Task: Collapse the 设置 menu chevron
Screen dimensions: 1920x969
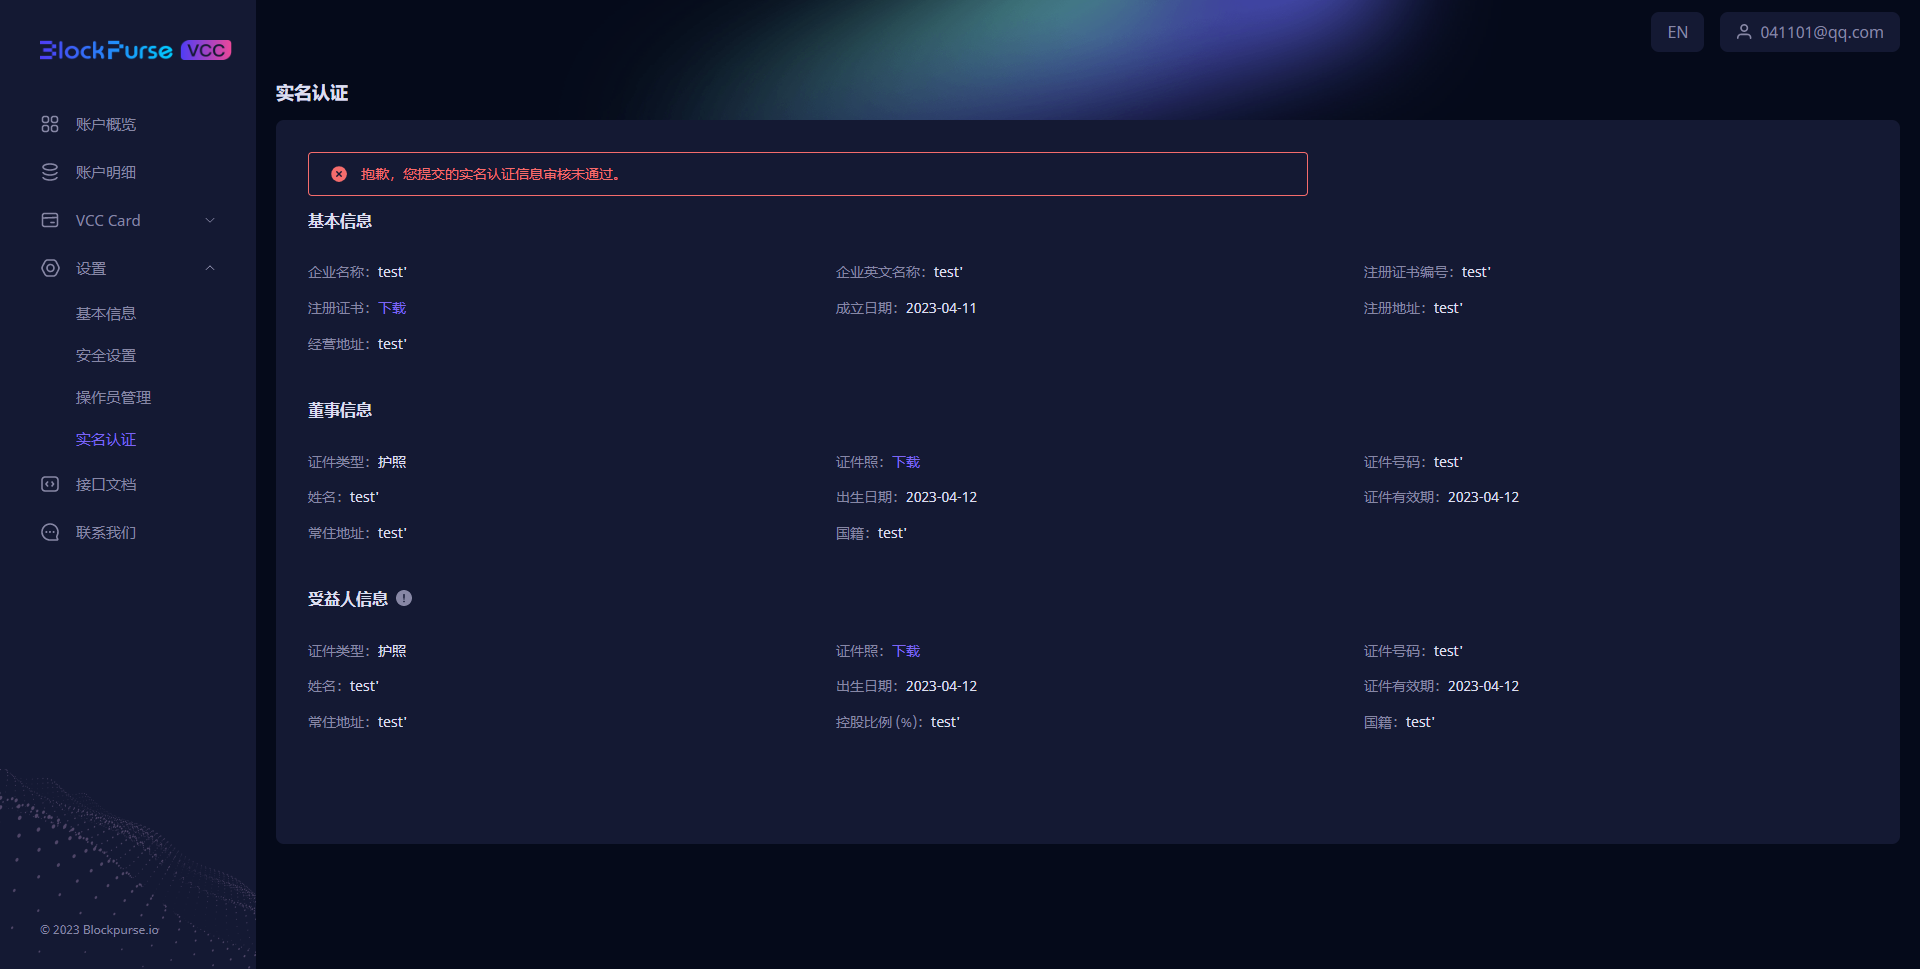Action: click(x=210, y=268)
